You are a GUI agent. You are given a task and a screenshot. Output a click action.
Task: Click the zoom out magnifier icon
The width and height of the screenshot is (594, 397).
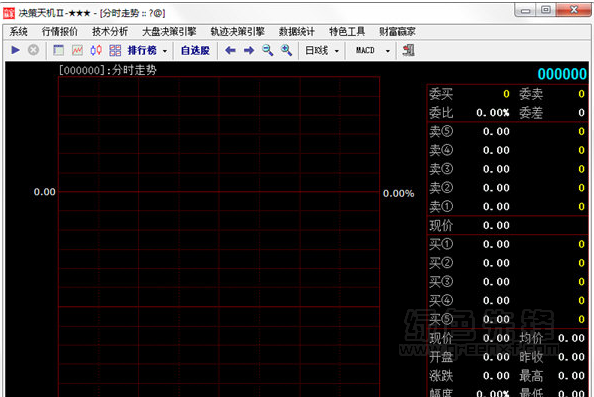(267, 50)
